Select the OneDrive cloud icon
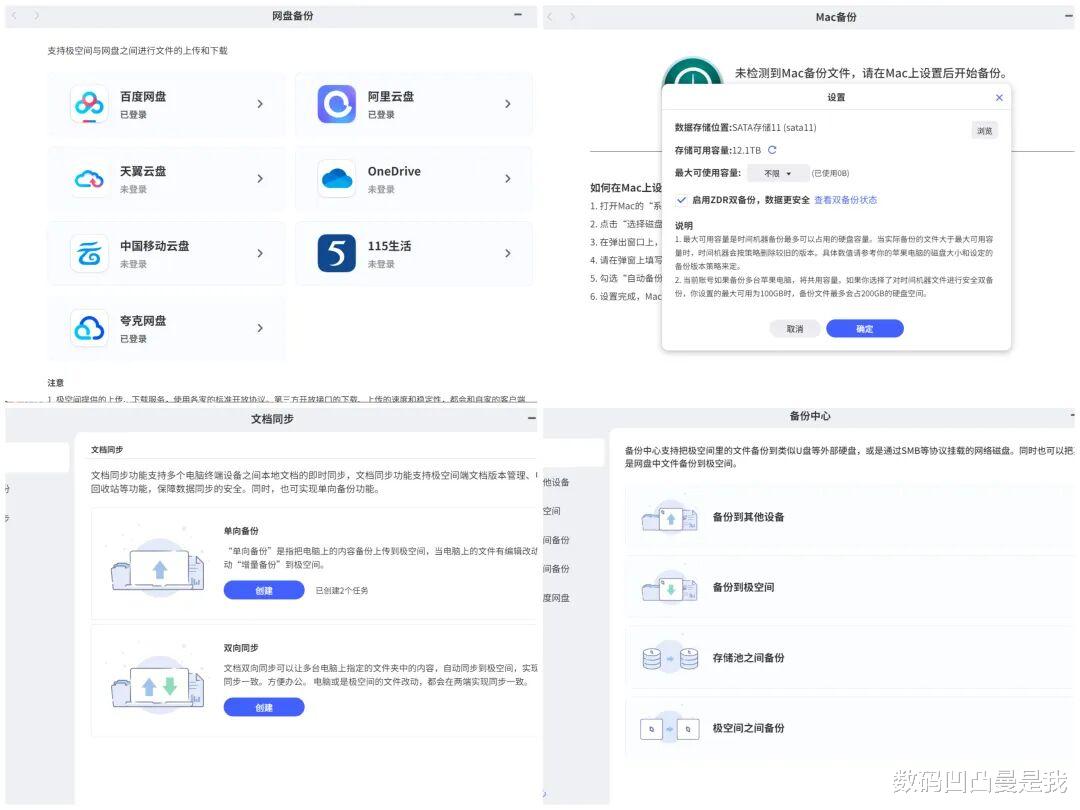The image size is (1080, 810). pyautogui.click(x=337, y=179)
